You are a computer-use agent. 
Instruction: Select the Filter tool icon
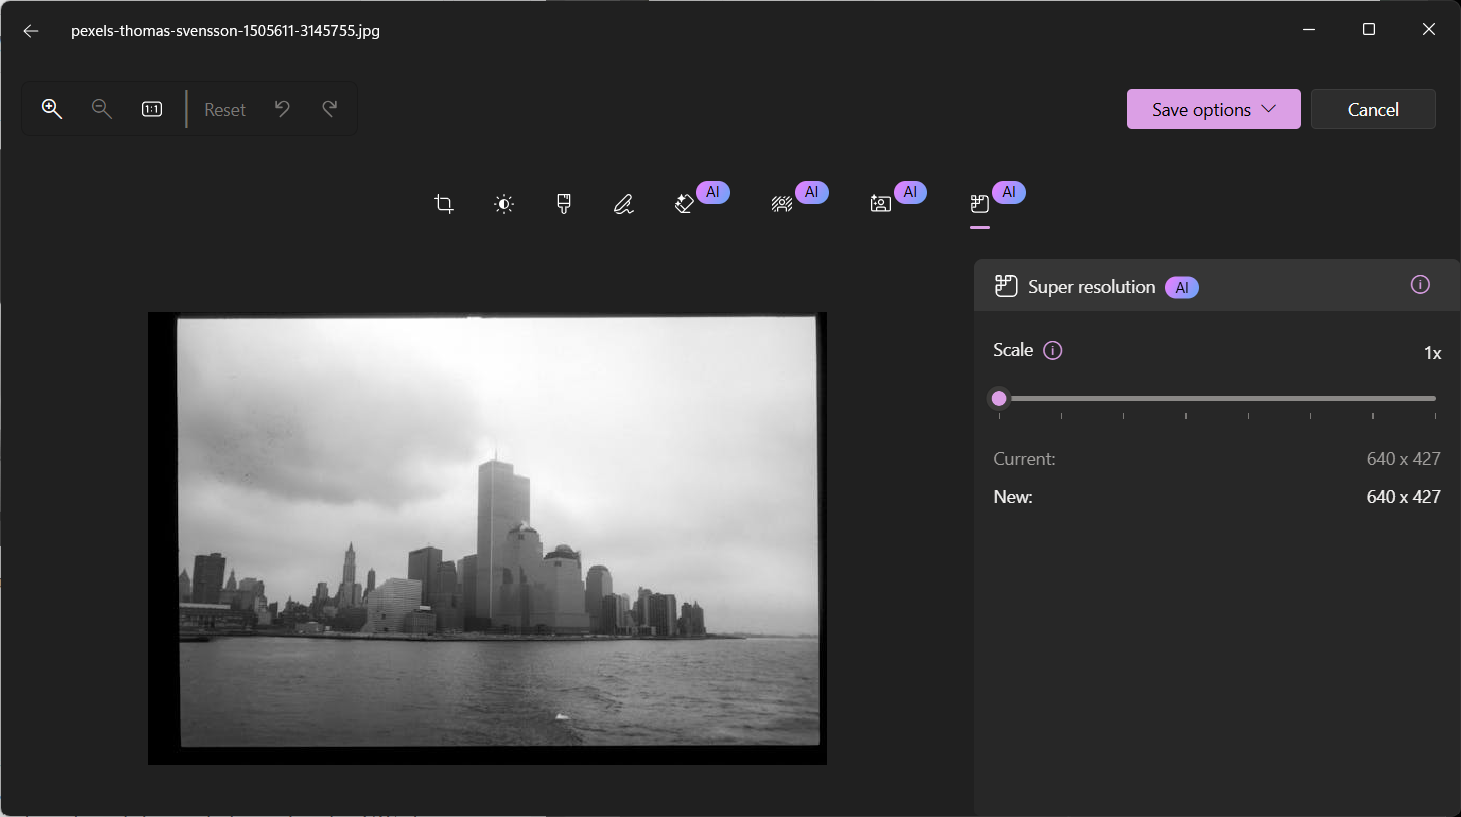click(564, 204)
